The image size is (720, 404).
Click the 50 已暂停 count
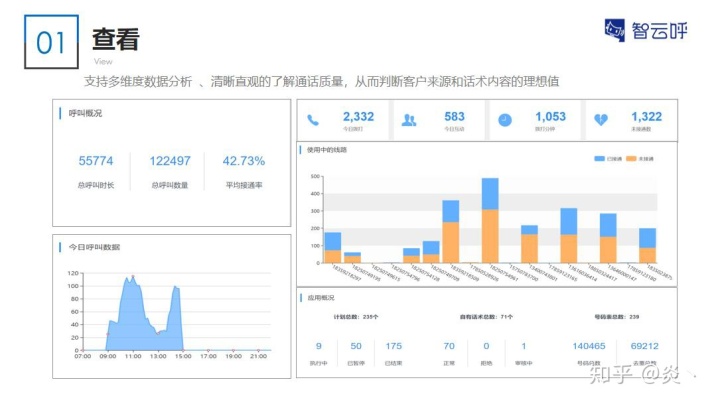coord(356,346)
